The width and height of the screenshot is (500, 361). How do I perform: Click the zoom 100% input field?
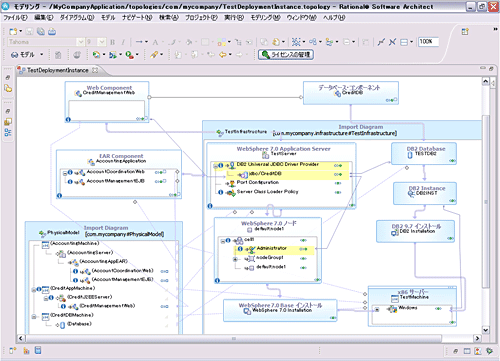click(x=428, y=42)
